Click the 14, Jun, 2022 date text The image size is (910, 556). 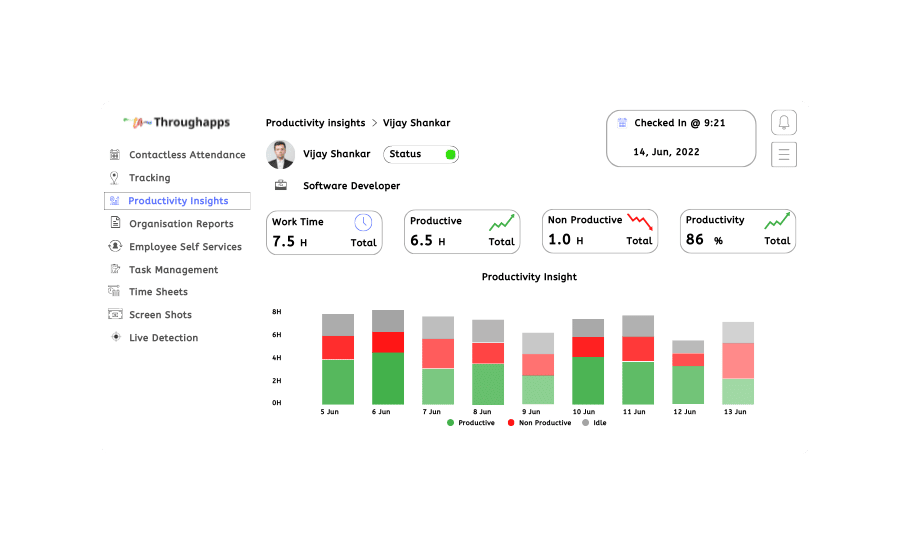tap(666, 151)
